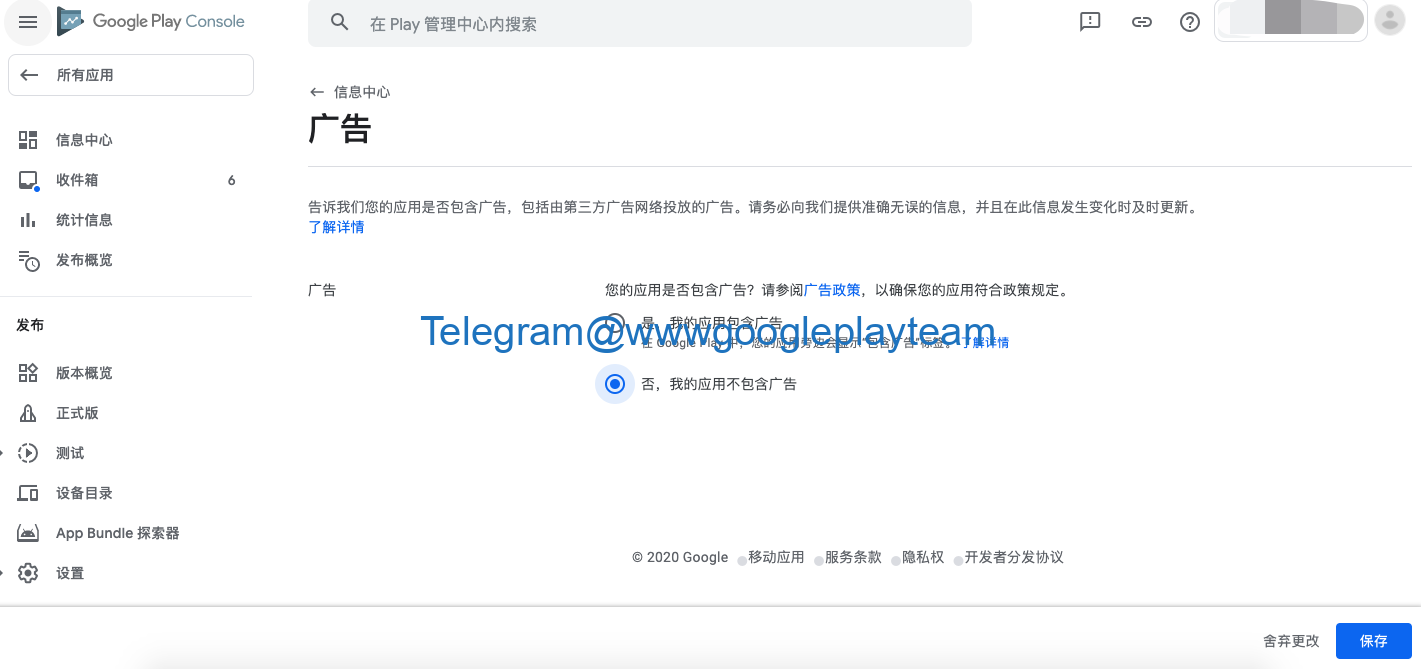
Task: Click the 保存 save button
Action: (x=1374, y=641)
